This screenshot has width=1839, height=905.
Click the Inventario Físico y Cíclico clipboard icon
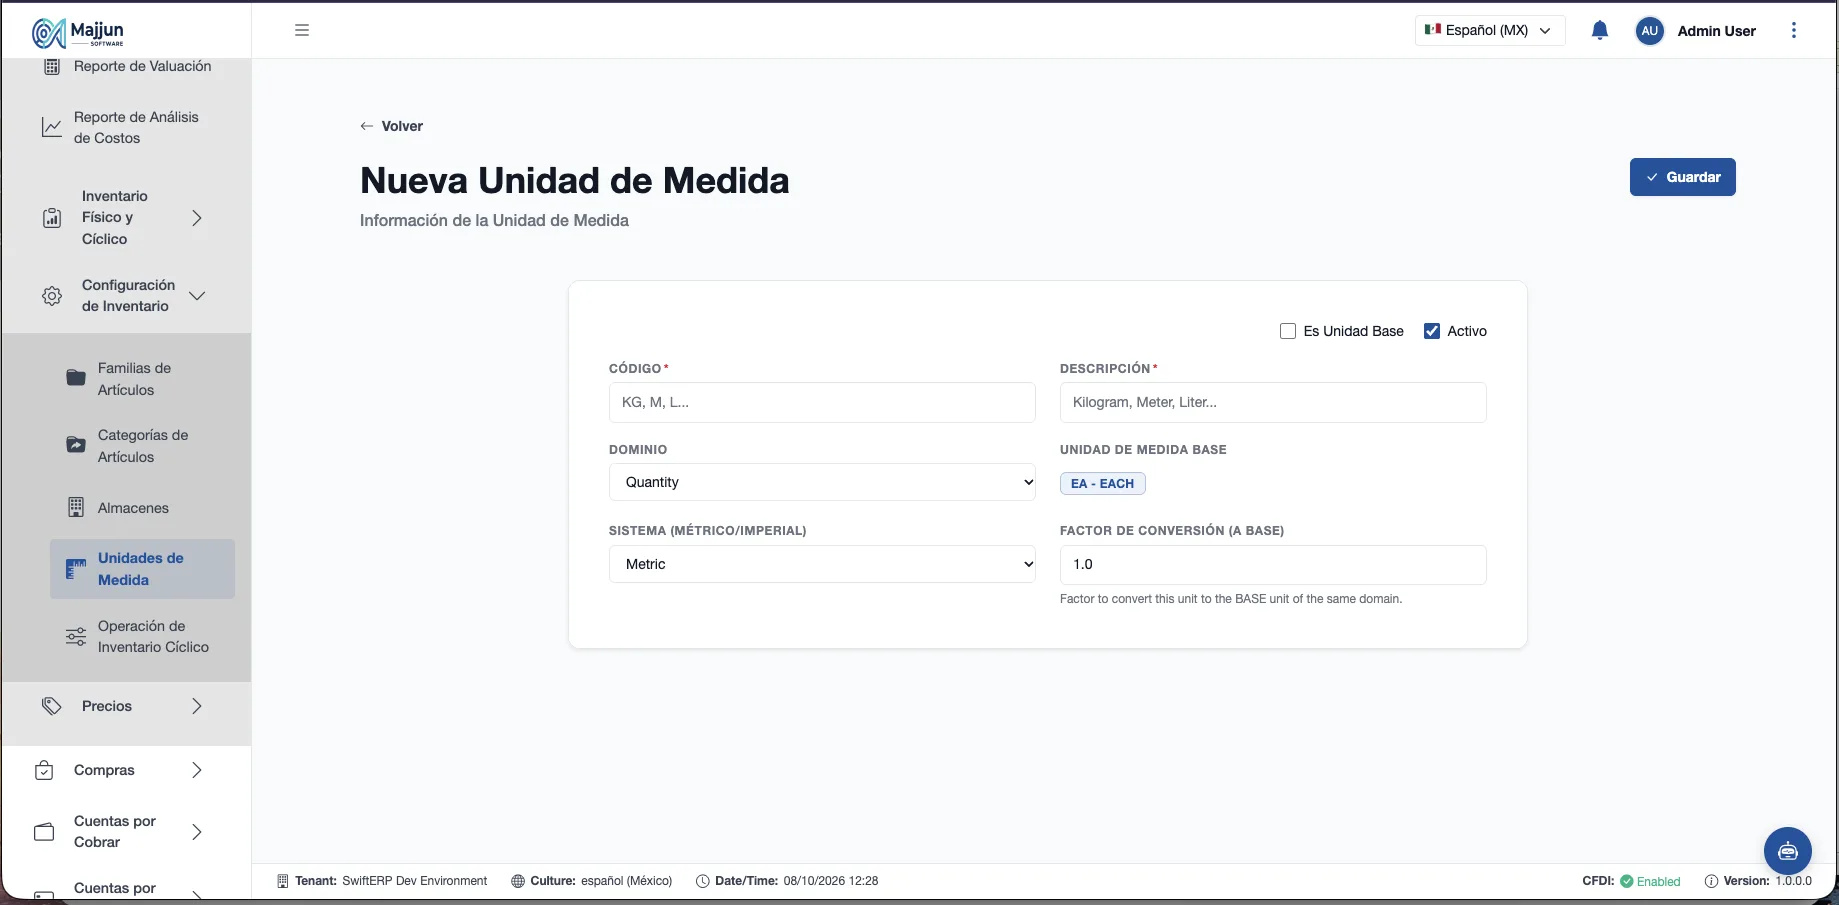[52, 218]
